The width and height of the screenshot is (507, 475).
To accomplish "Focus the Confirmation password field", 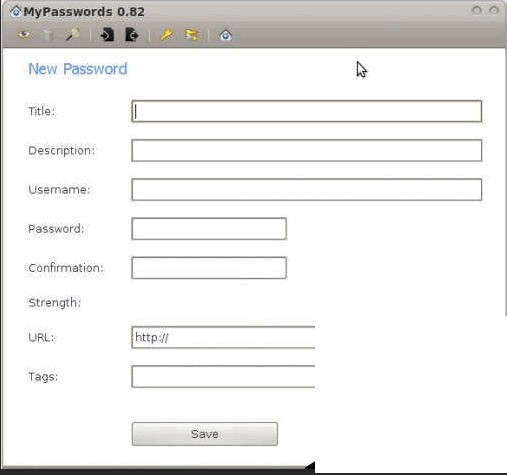I will (209, 268).
